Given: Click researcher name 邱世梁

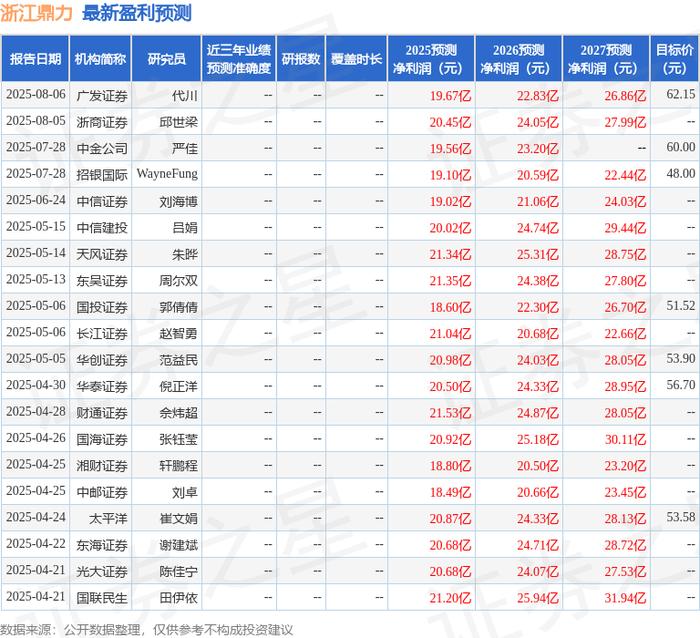Looking at the screenshot, I should pyautogui.click(x=179, y=122).
